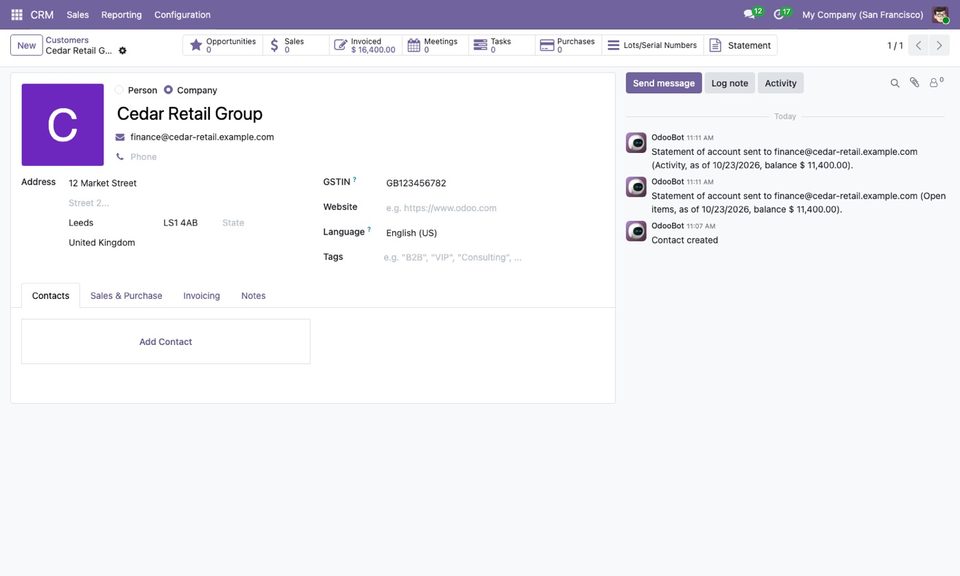Switch to the Sales & Purchase tab

point(126,296)
